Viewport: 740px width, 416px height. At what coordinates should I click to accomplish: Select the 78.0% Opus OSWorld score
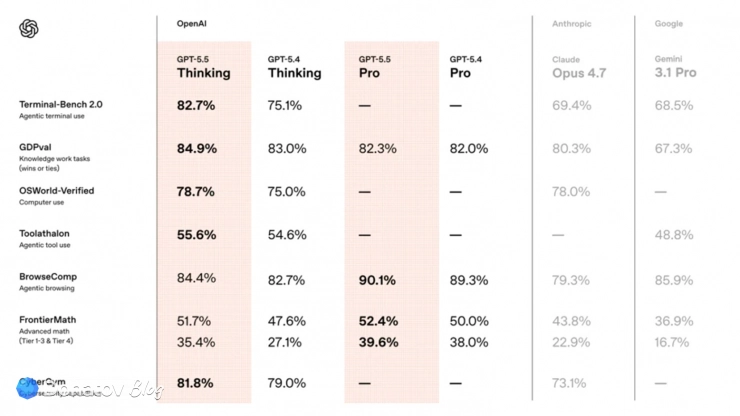tap(571, 192)
